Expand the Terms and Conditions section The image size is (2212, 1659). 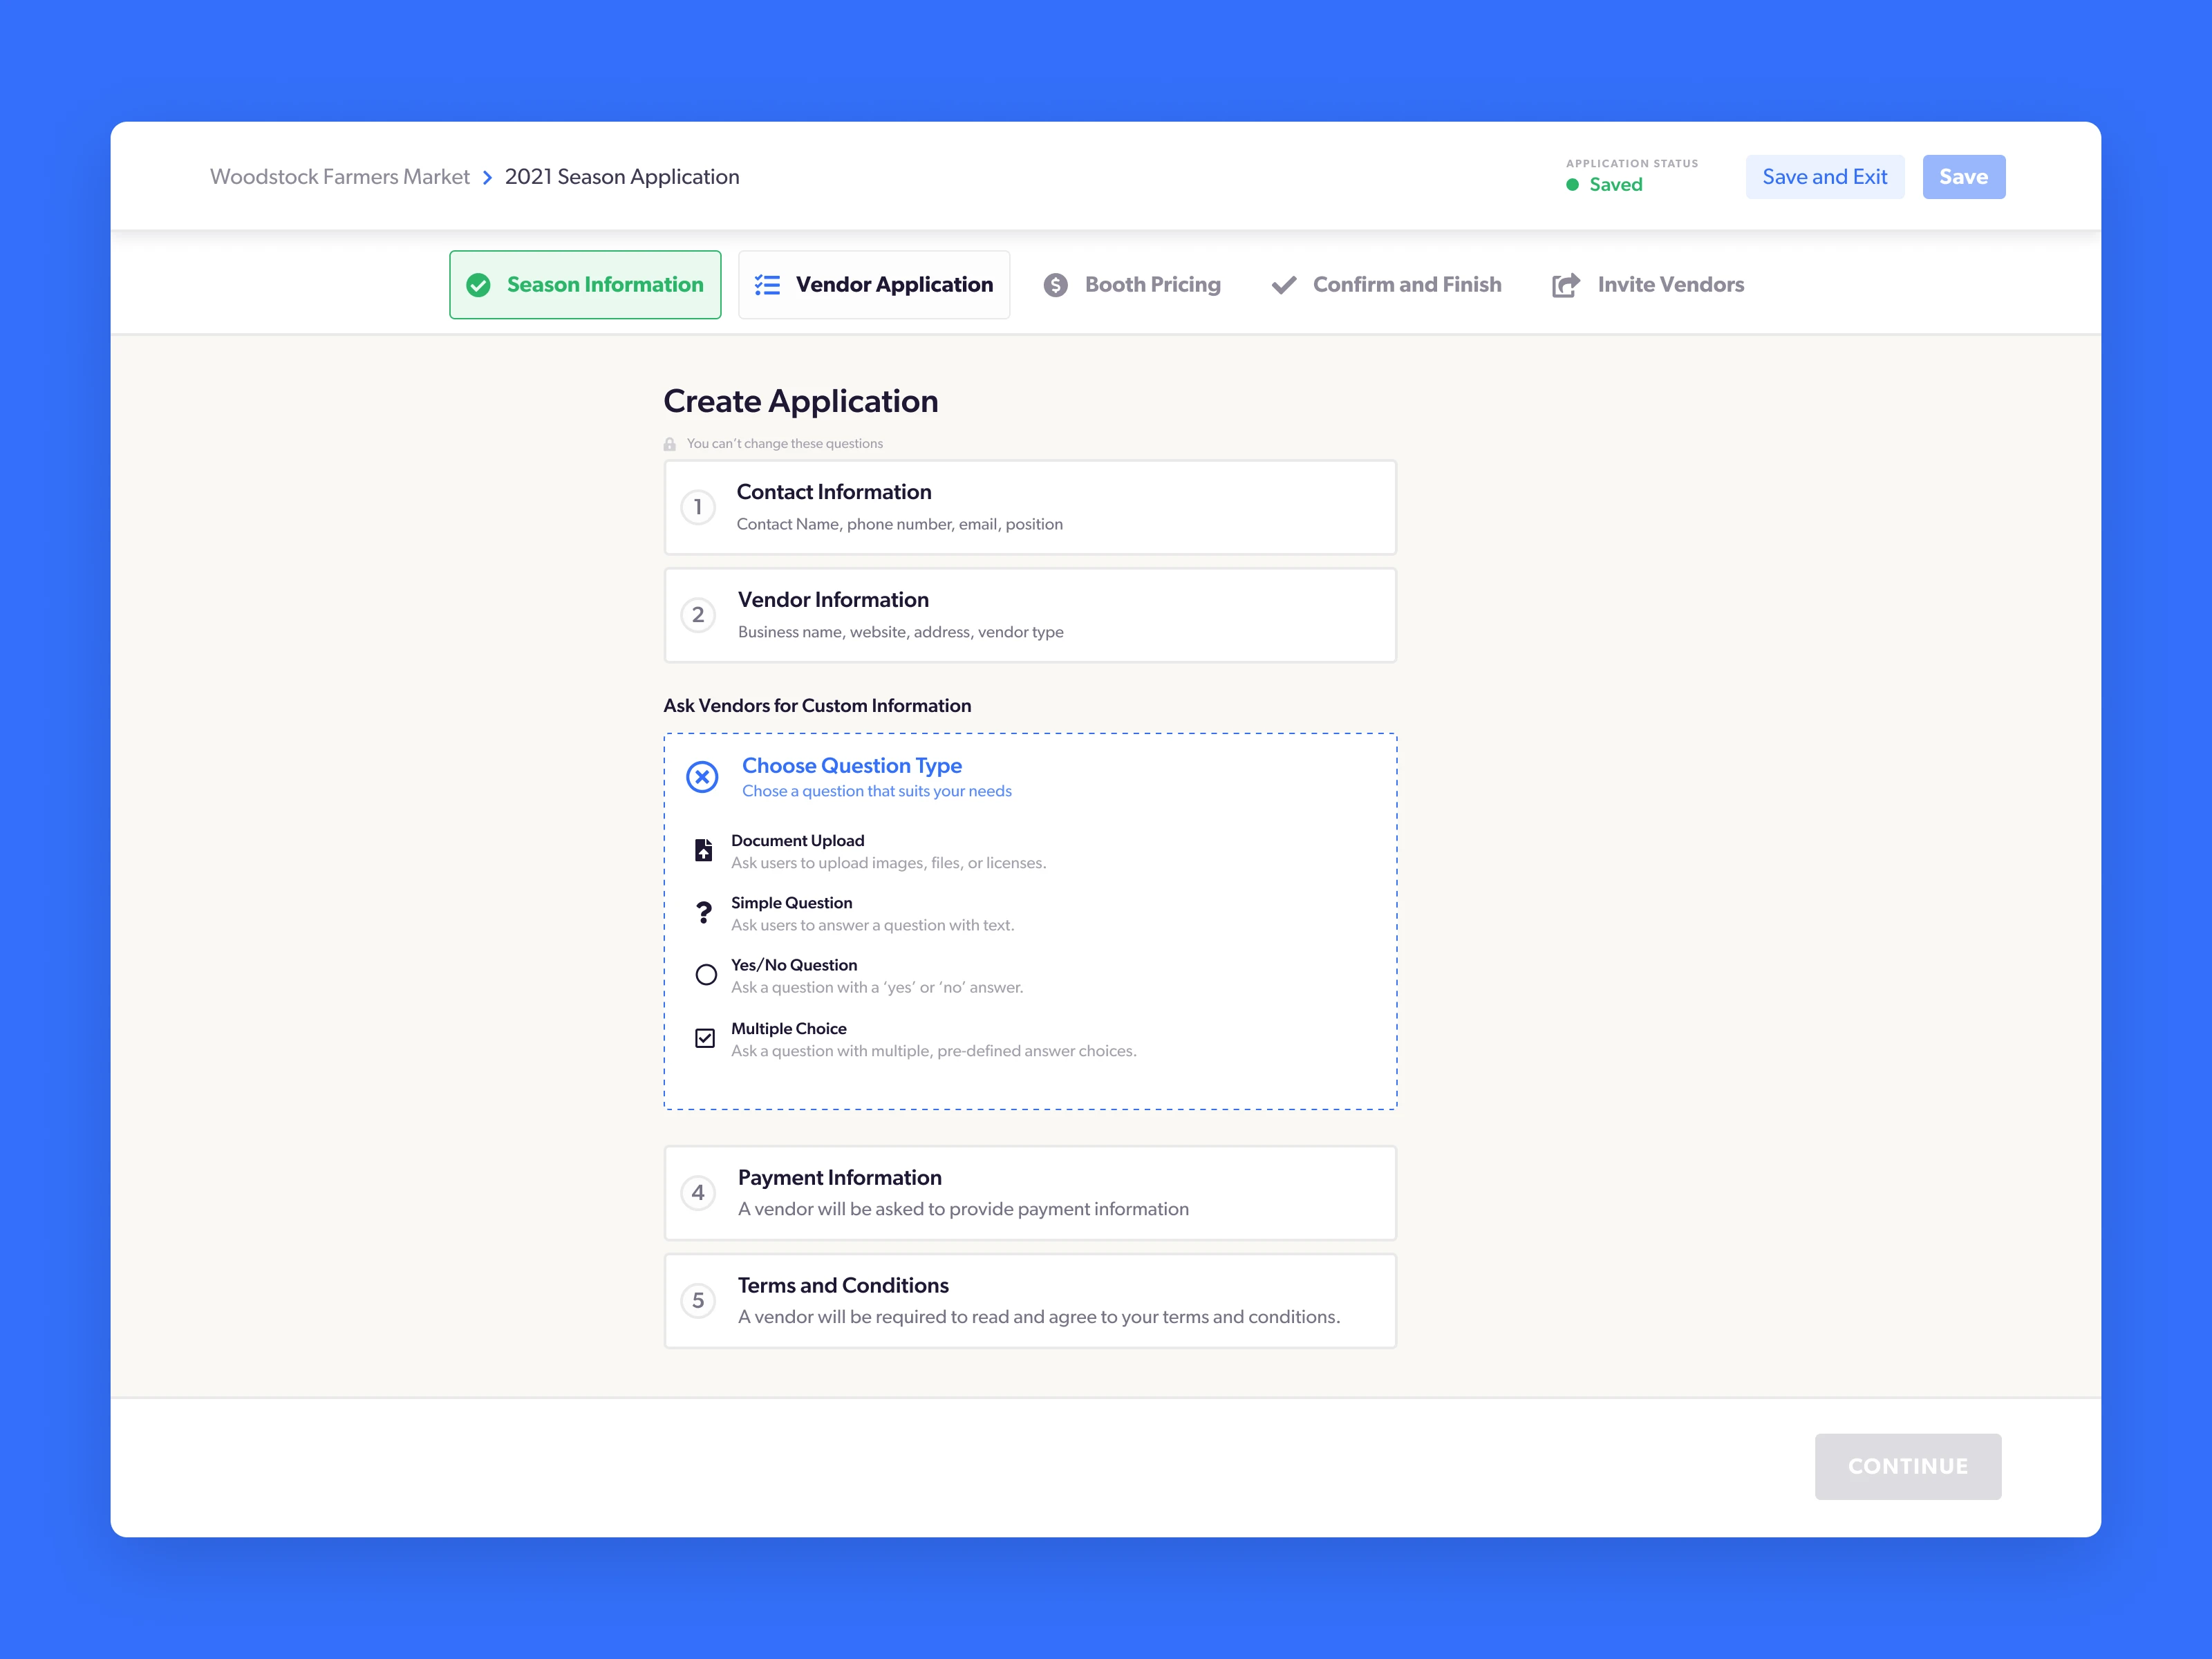[1029, 1300]
